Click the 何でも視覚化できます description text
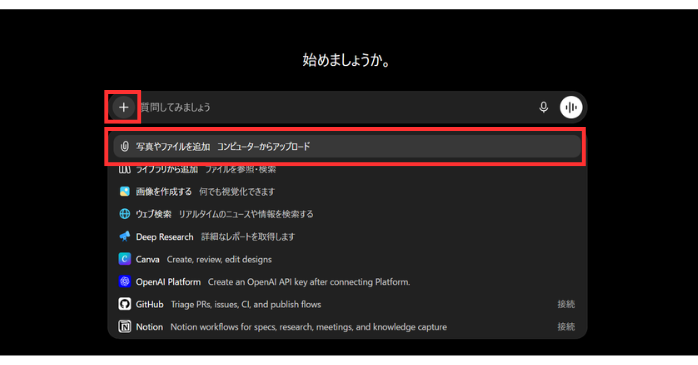Viewport: 698px width, 365px height. [237, 192]
